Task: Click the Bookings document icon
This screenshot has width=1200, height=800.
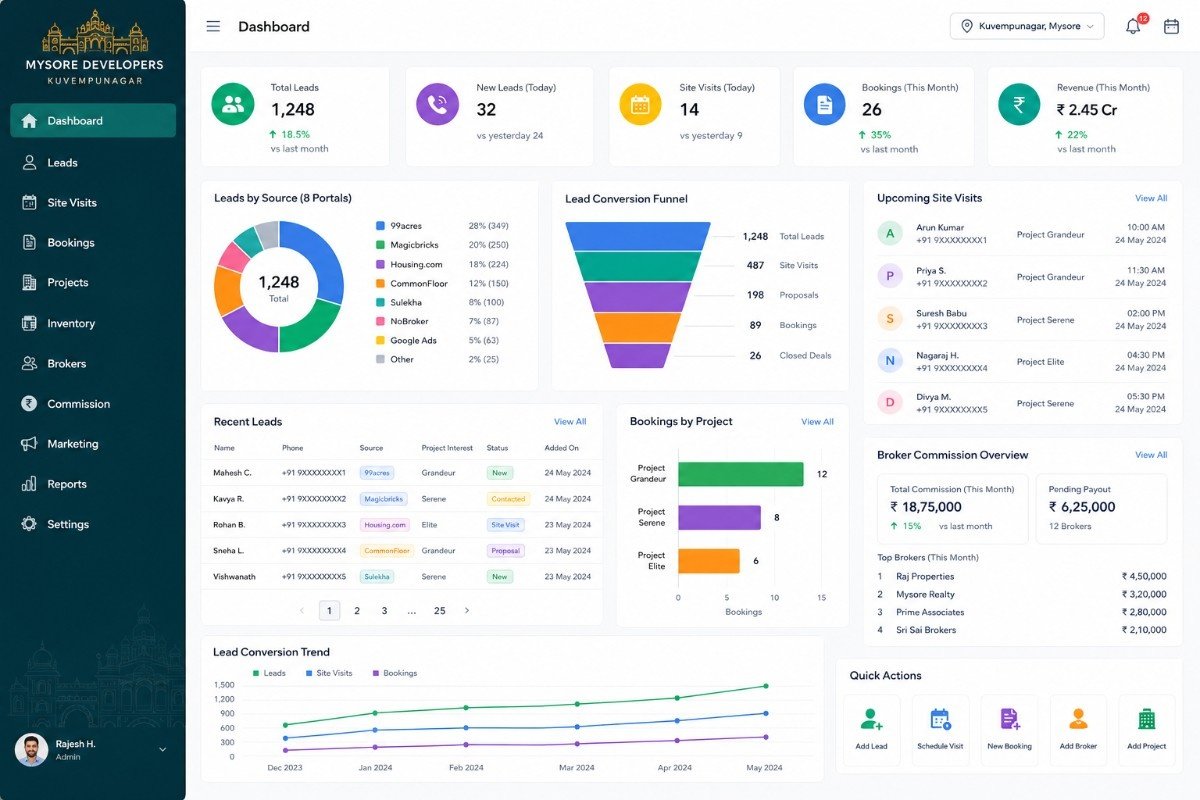Action: click(825, 104)
